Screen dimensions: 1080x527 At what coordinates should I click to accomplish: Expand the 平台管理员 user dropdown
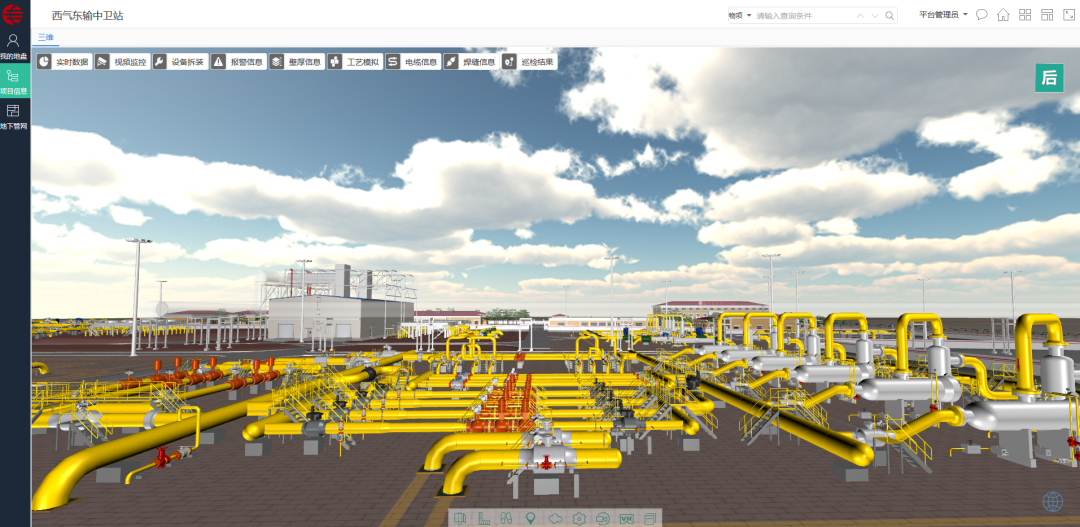(x=943, y=15)
